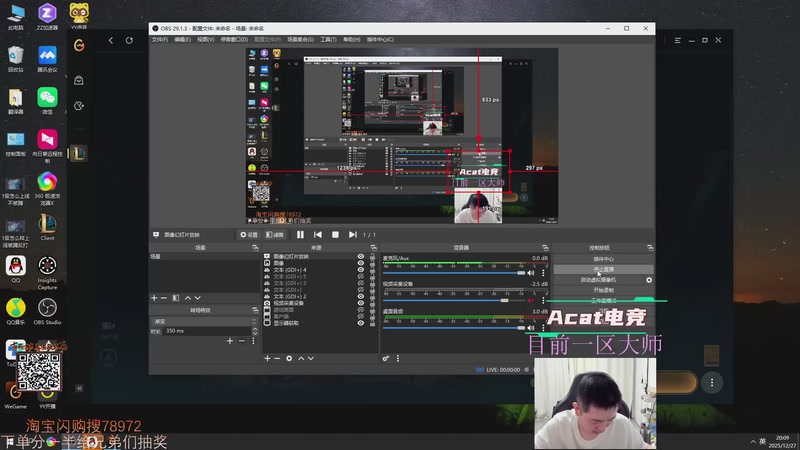Click the 开始录制 start recording button

[x=604, y=290]
